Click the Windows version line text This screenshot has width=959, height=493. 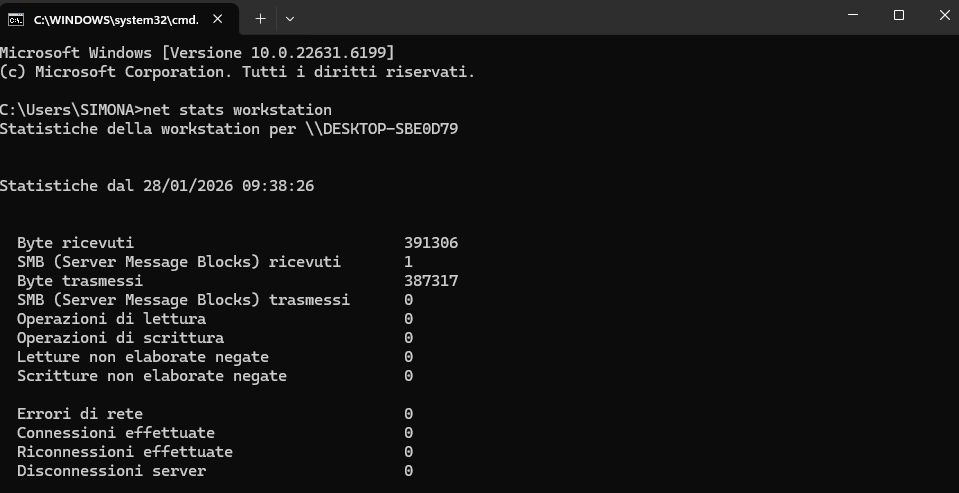click(x=198, y=53)
